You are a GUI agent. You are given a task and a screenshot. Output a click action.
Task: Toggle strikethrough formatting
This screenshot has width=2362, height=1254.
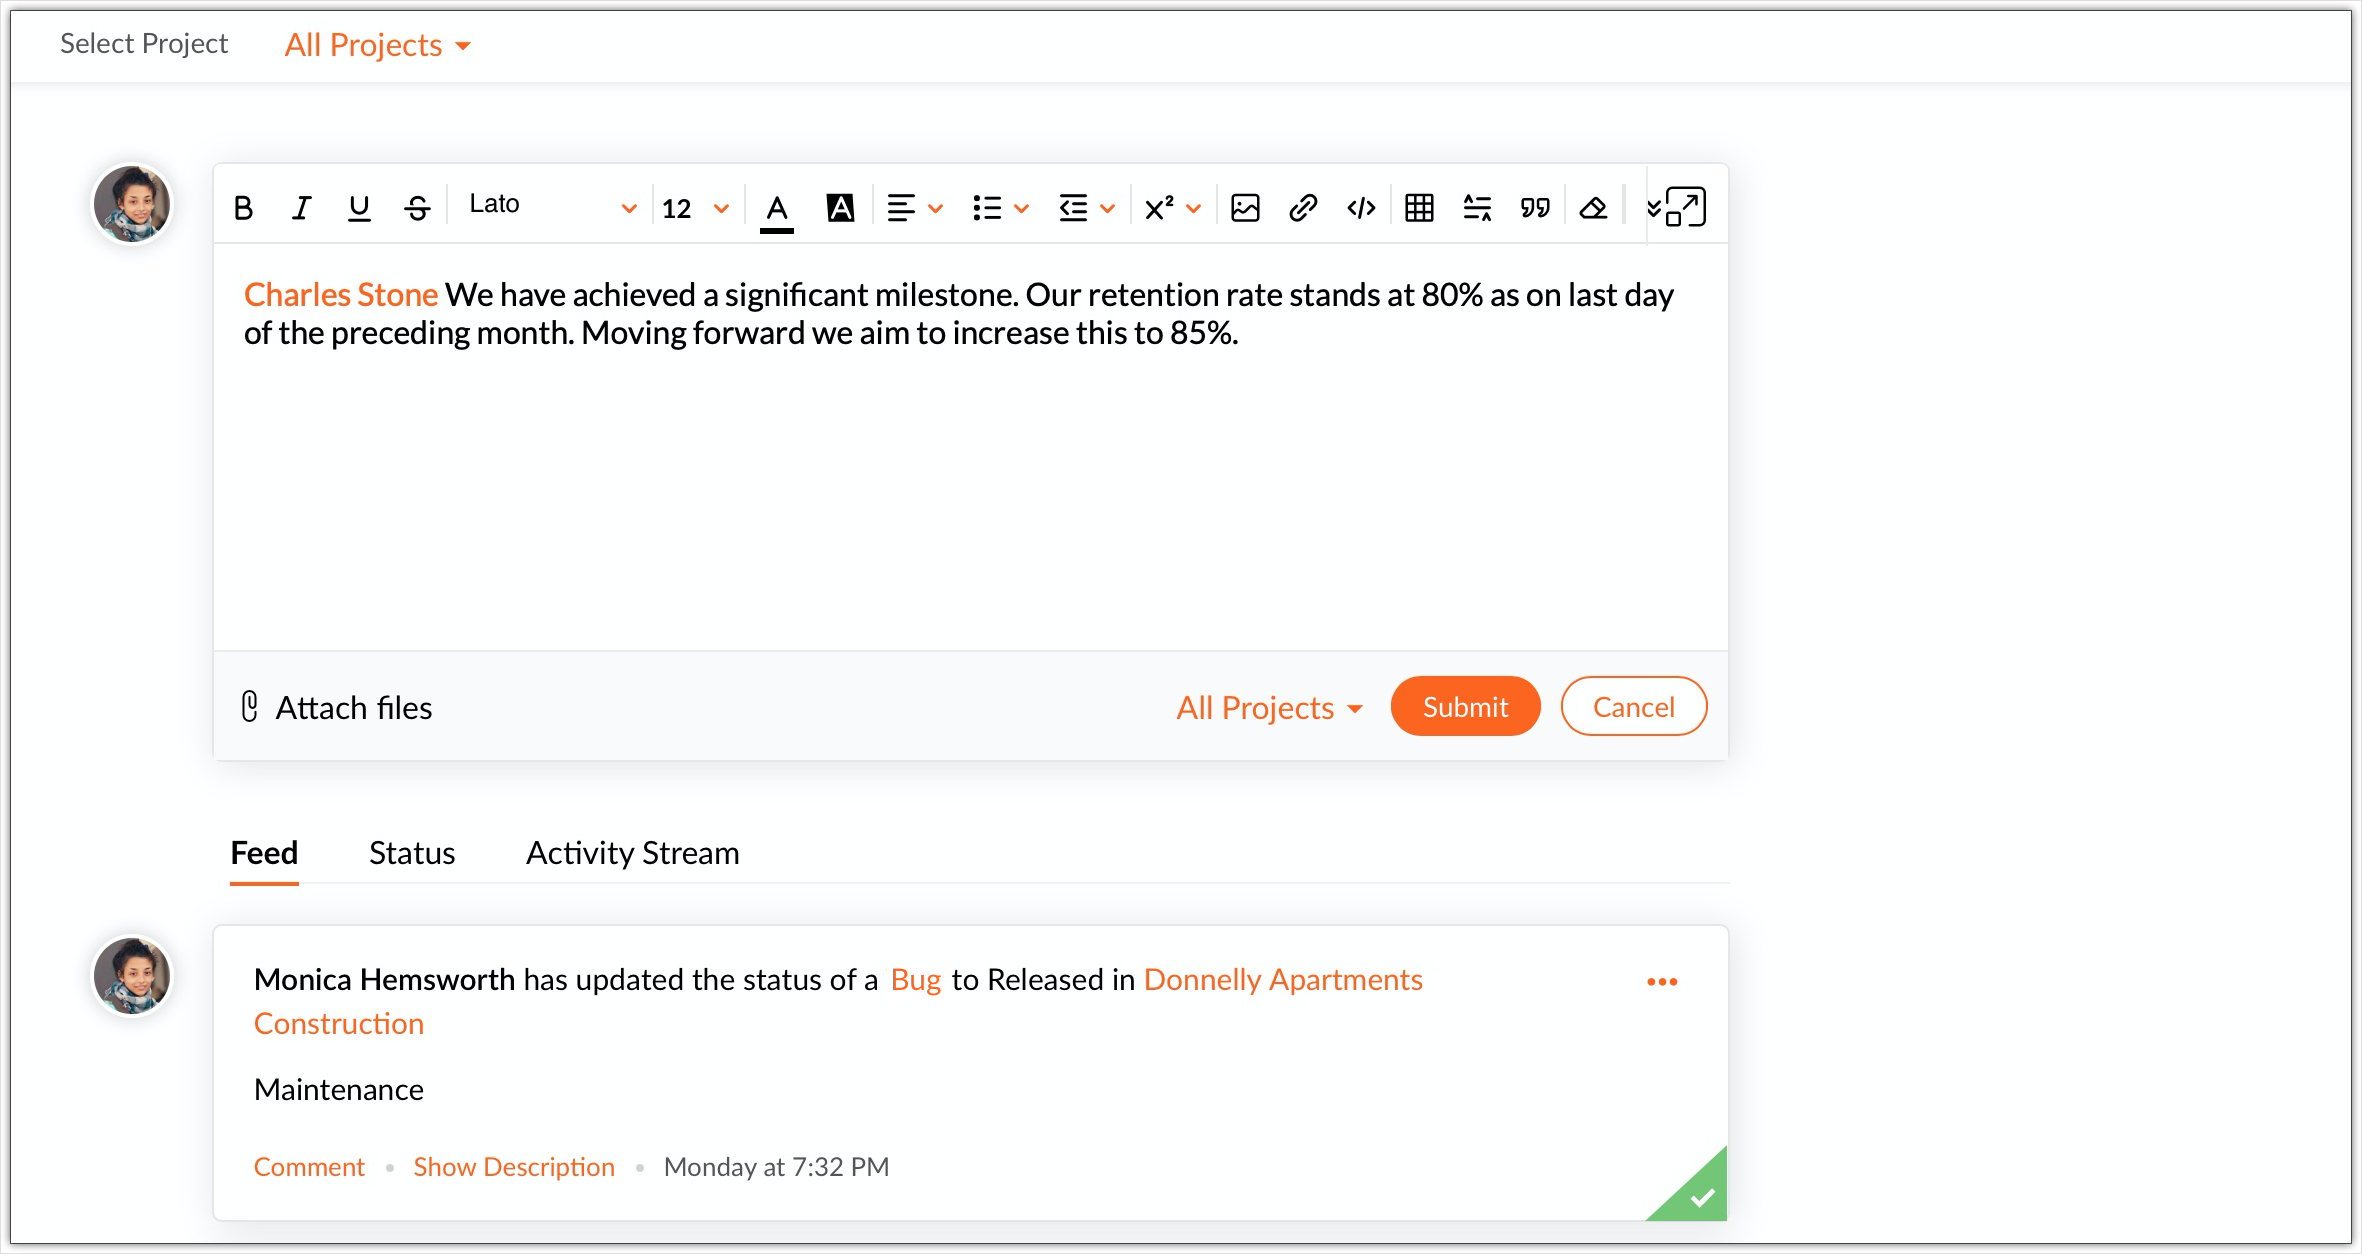coord(417,208)
